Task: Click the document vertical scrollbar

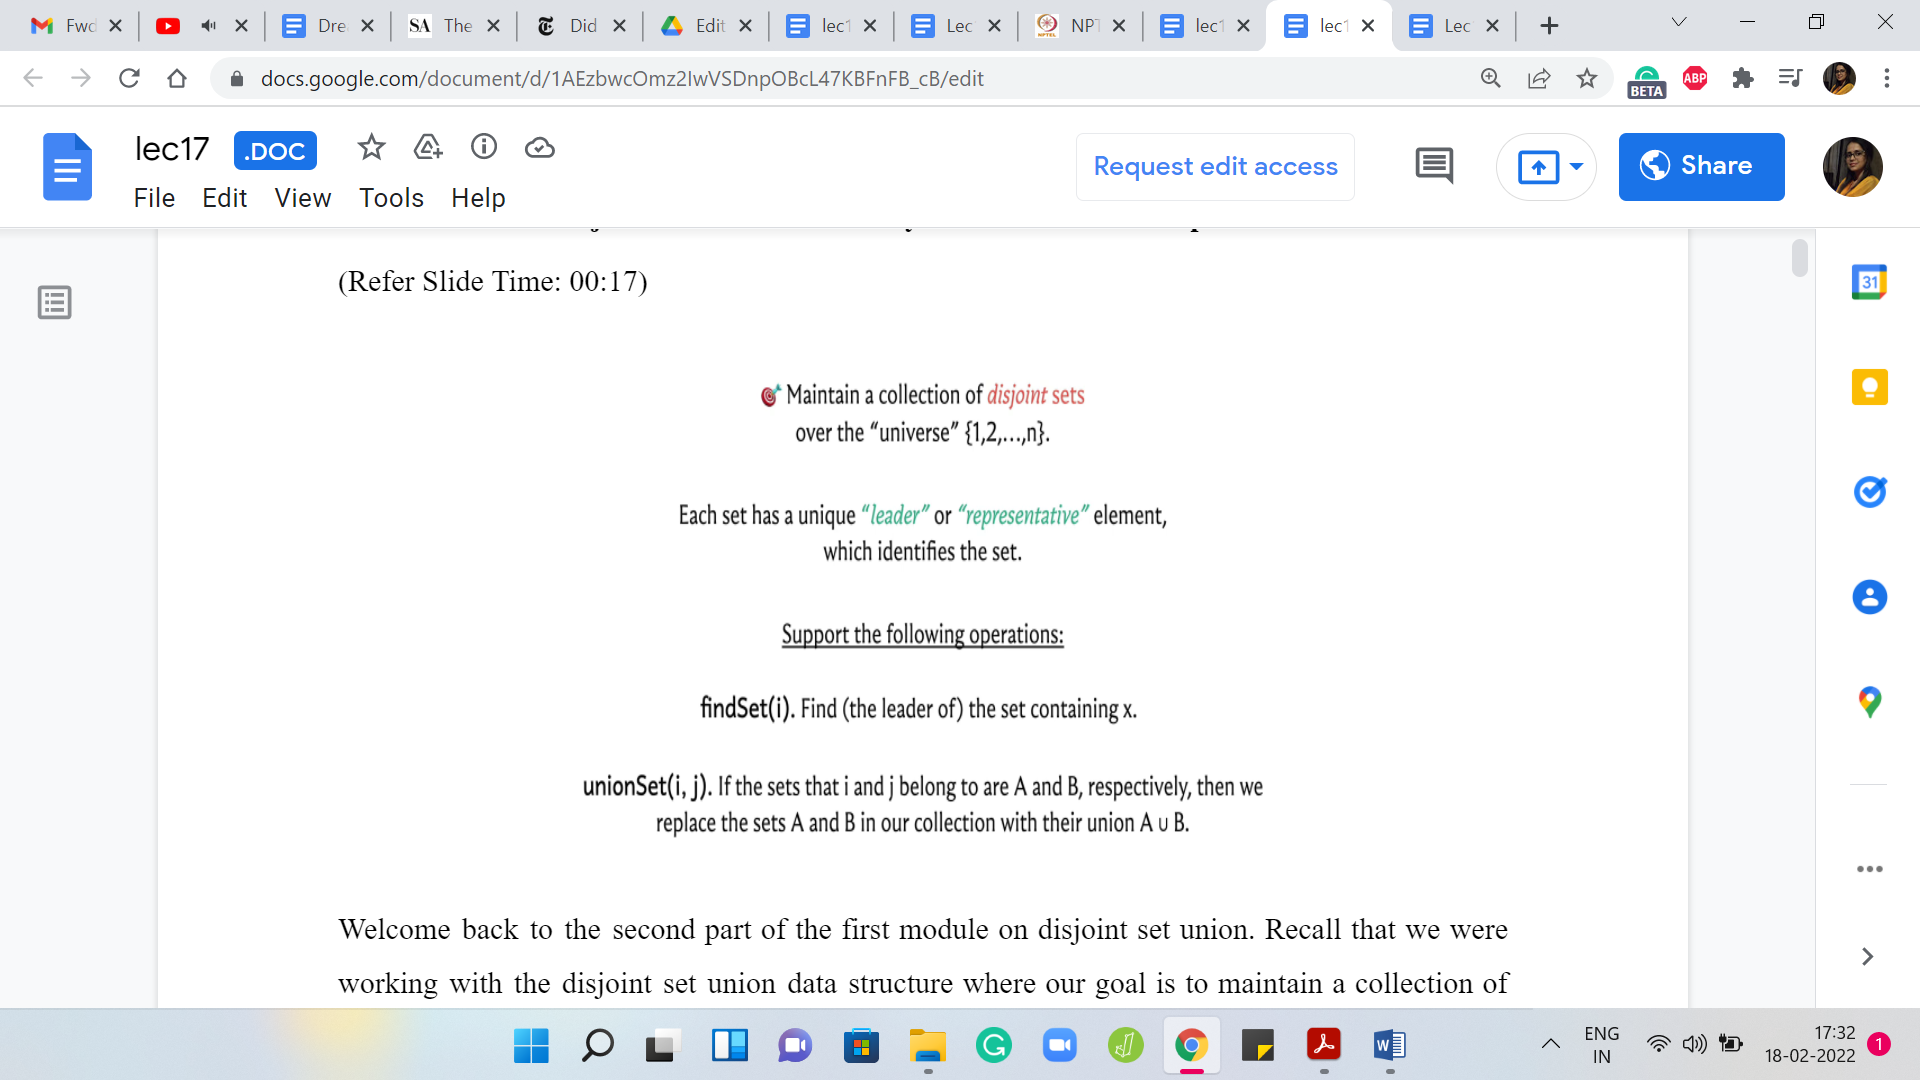Action: click(1800, 258)
